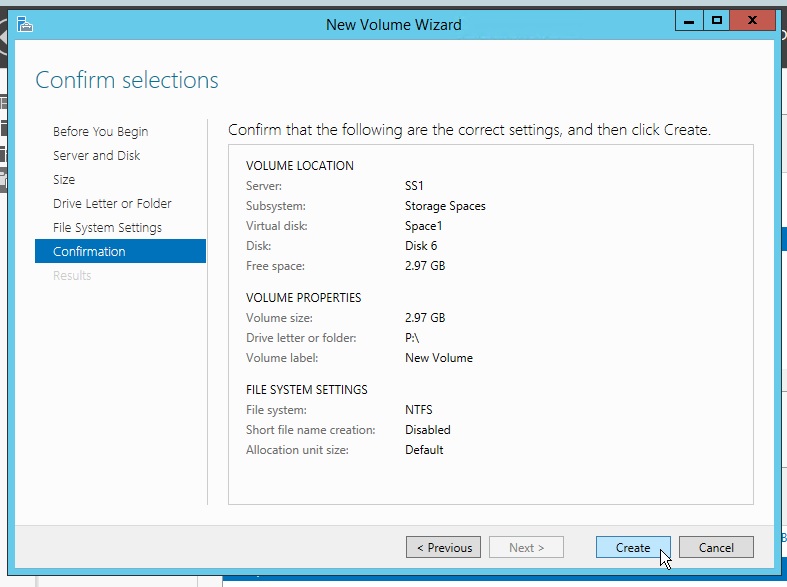Viewport: 787px width, 587px height.
Task: Open the Drive Letter or Folder step
Action: click(112, 204)
